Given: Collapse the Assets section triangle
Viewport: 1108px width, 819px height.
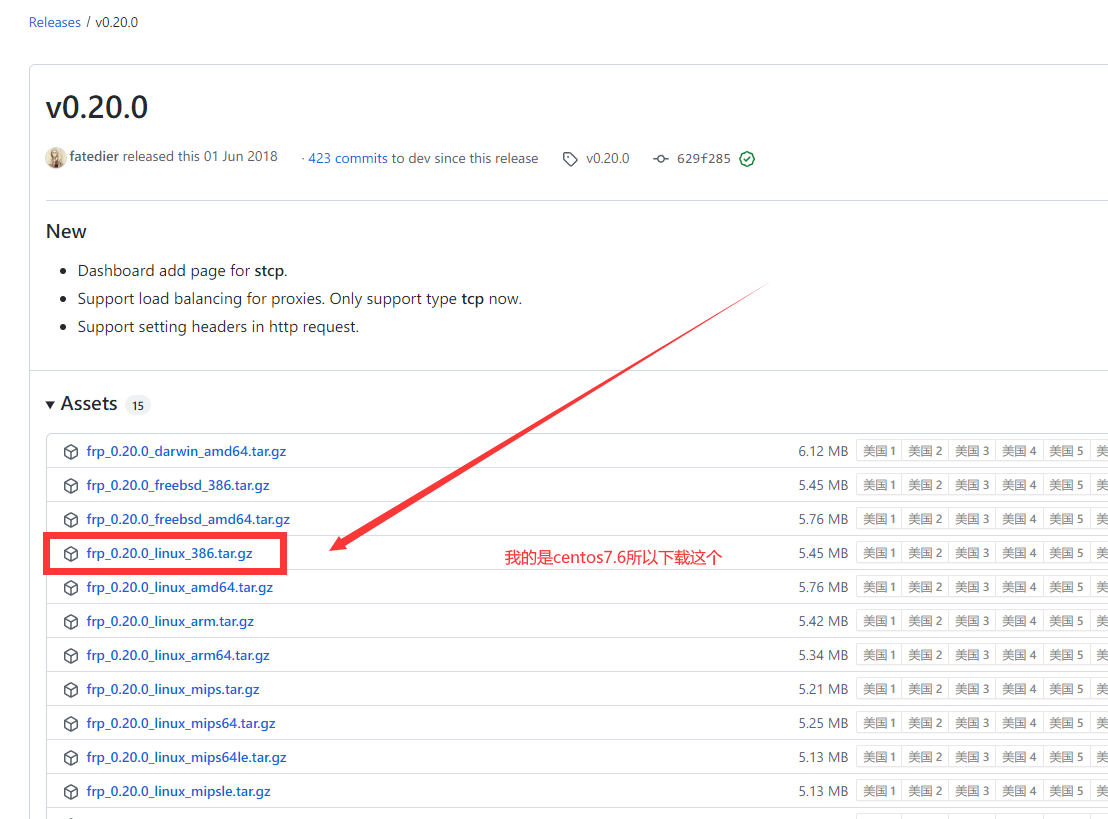Looking at the screenshot, I should coord(50,404).
